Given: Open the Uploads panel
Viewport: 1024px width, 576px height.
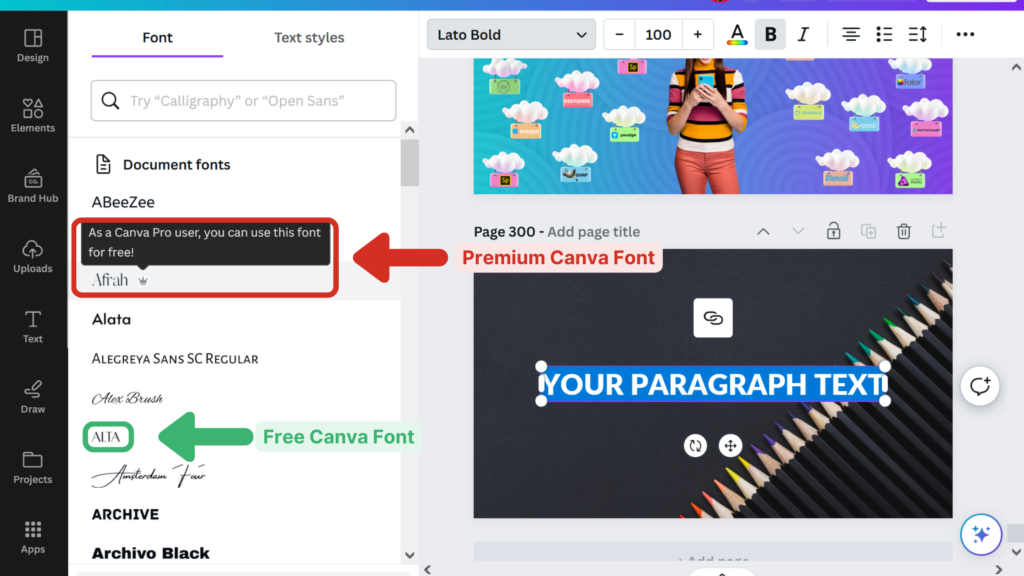Looking at the screenshot, I should (33, 256).
